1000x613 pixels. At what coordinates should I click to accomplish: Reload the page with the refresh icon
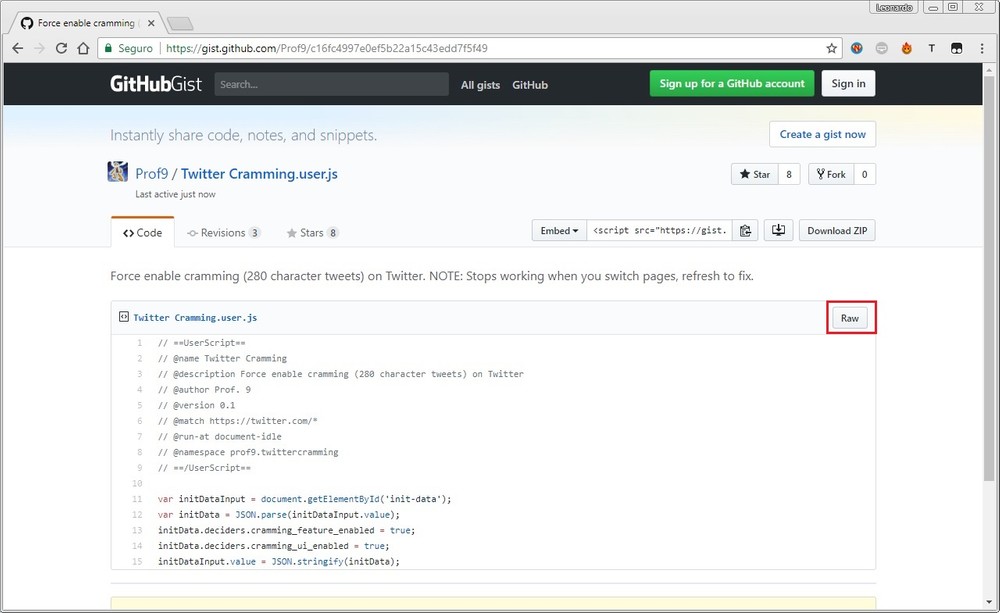(62, 48)
